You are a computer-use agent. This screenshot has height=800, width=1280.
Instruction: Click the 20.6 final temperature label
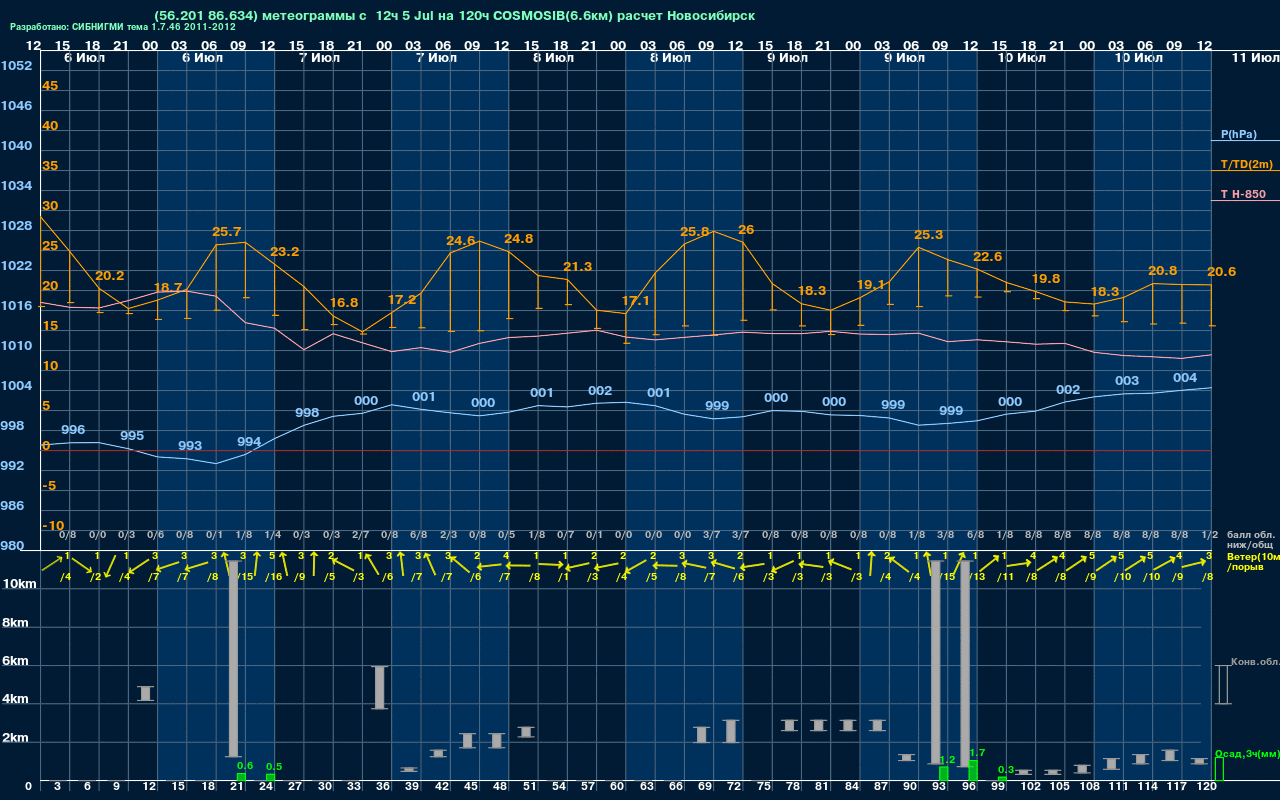[1222, 272]
